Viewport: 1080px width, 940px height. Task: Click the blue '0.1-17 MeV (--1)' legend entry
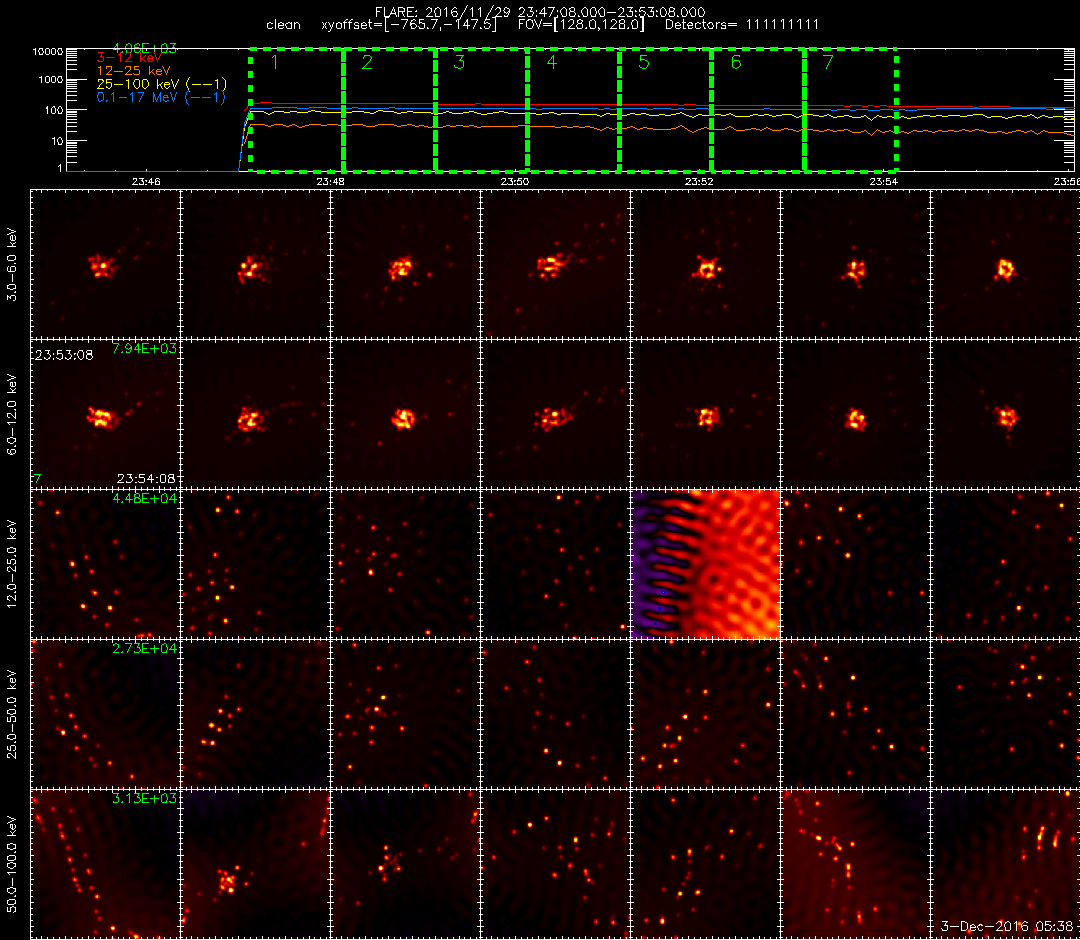pos(161,98)
